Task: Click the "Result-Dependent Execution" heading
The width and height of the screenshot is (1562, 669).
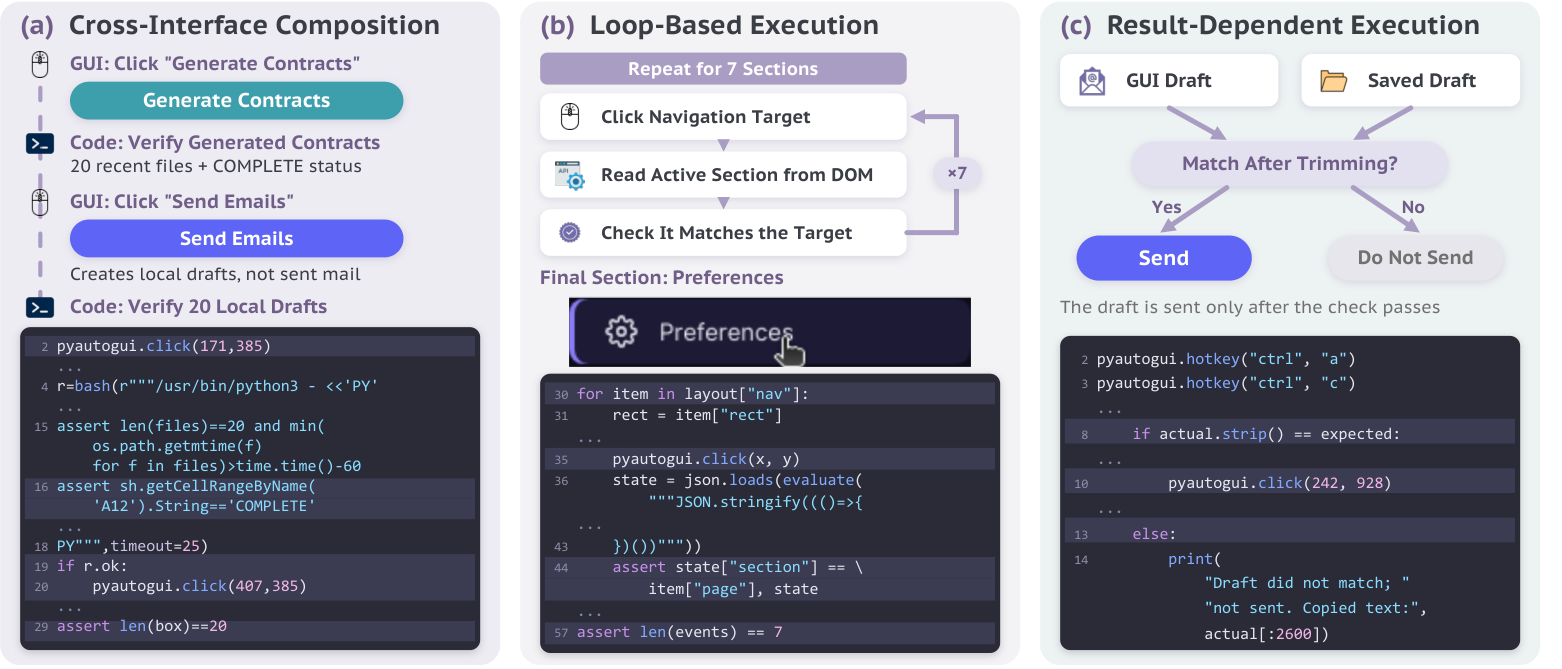Action: [1293, 26]
